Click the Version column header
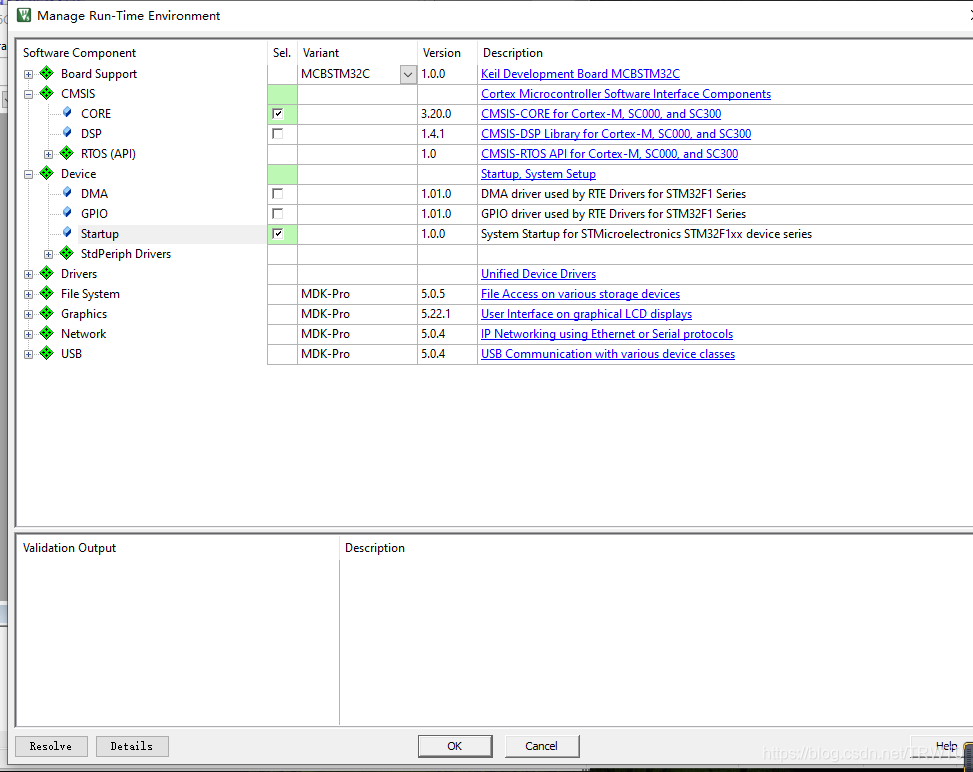 [442, 53]
